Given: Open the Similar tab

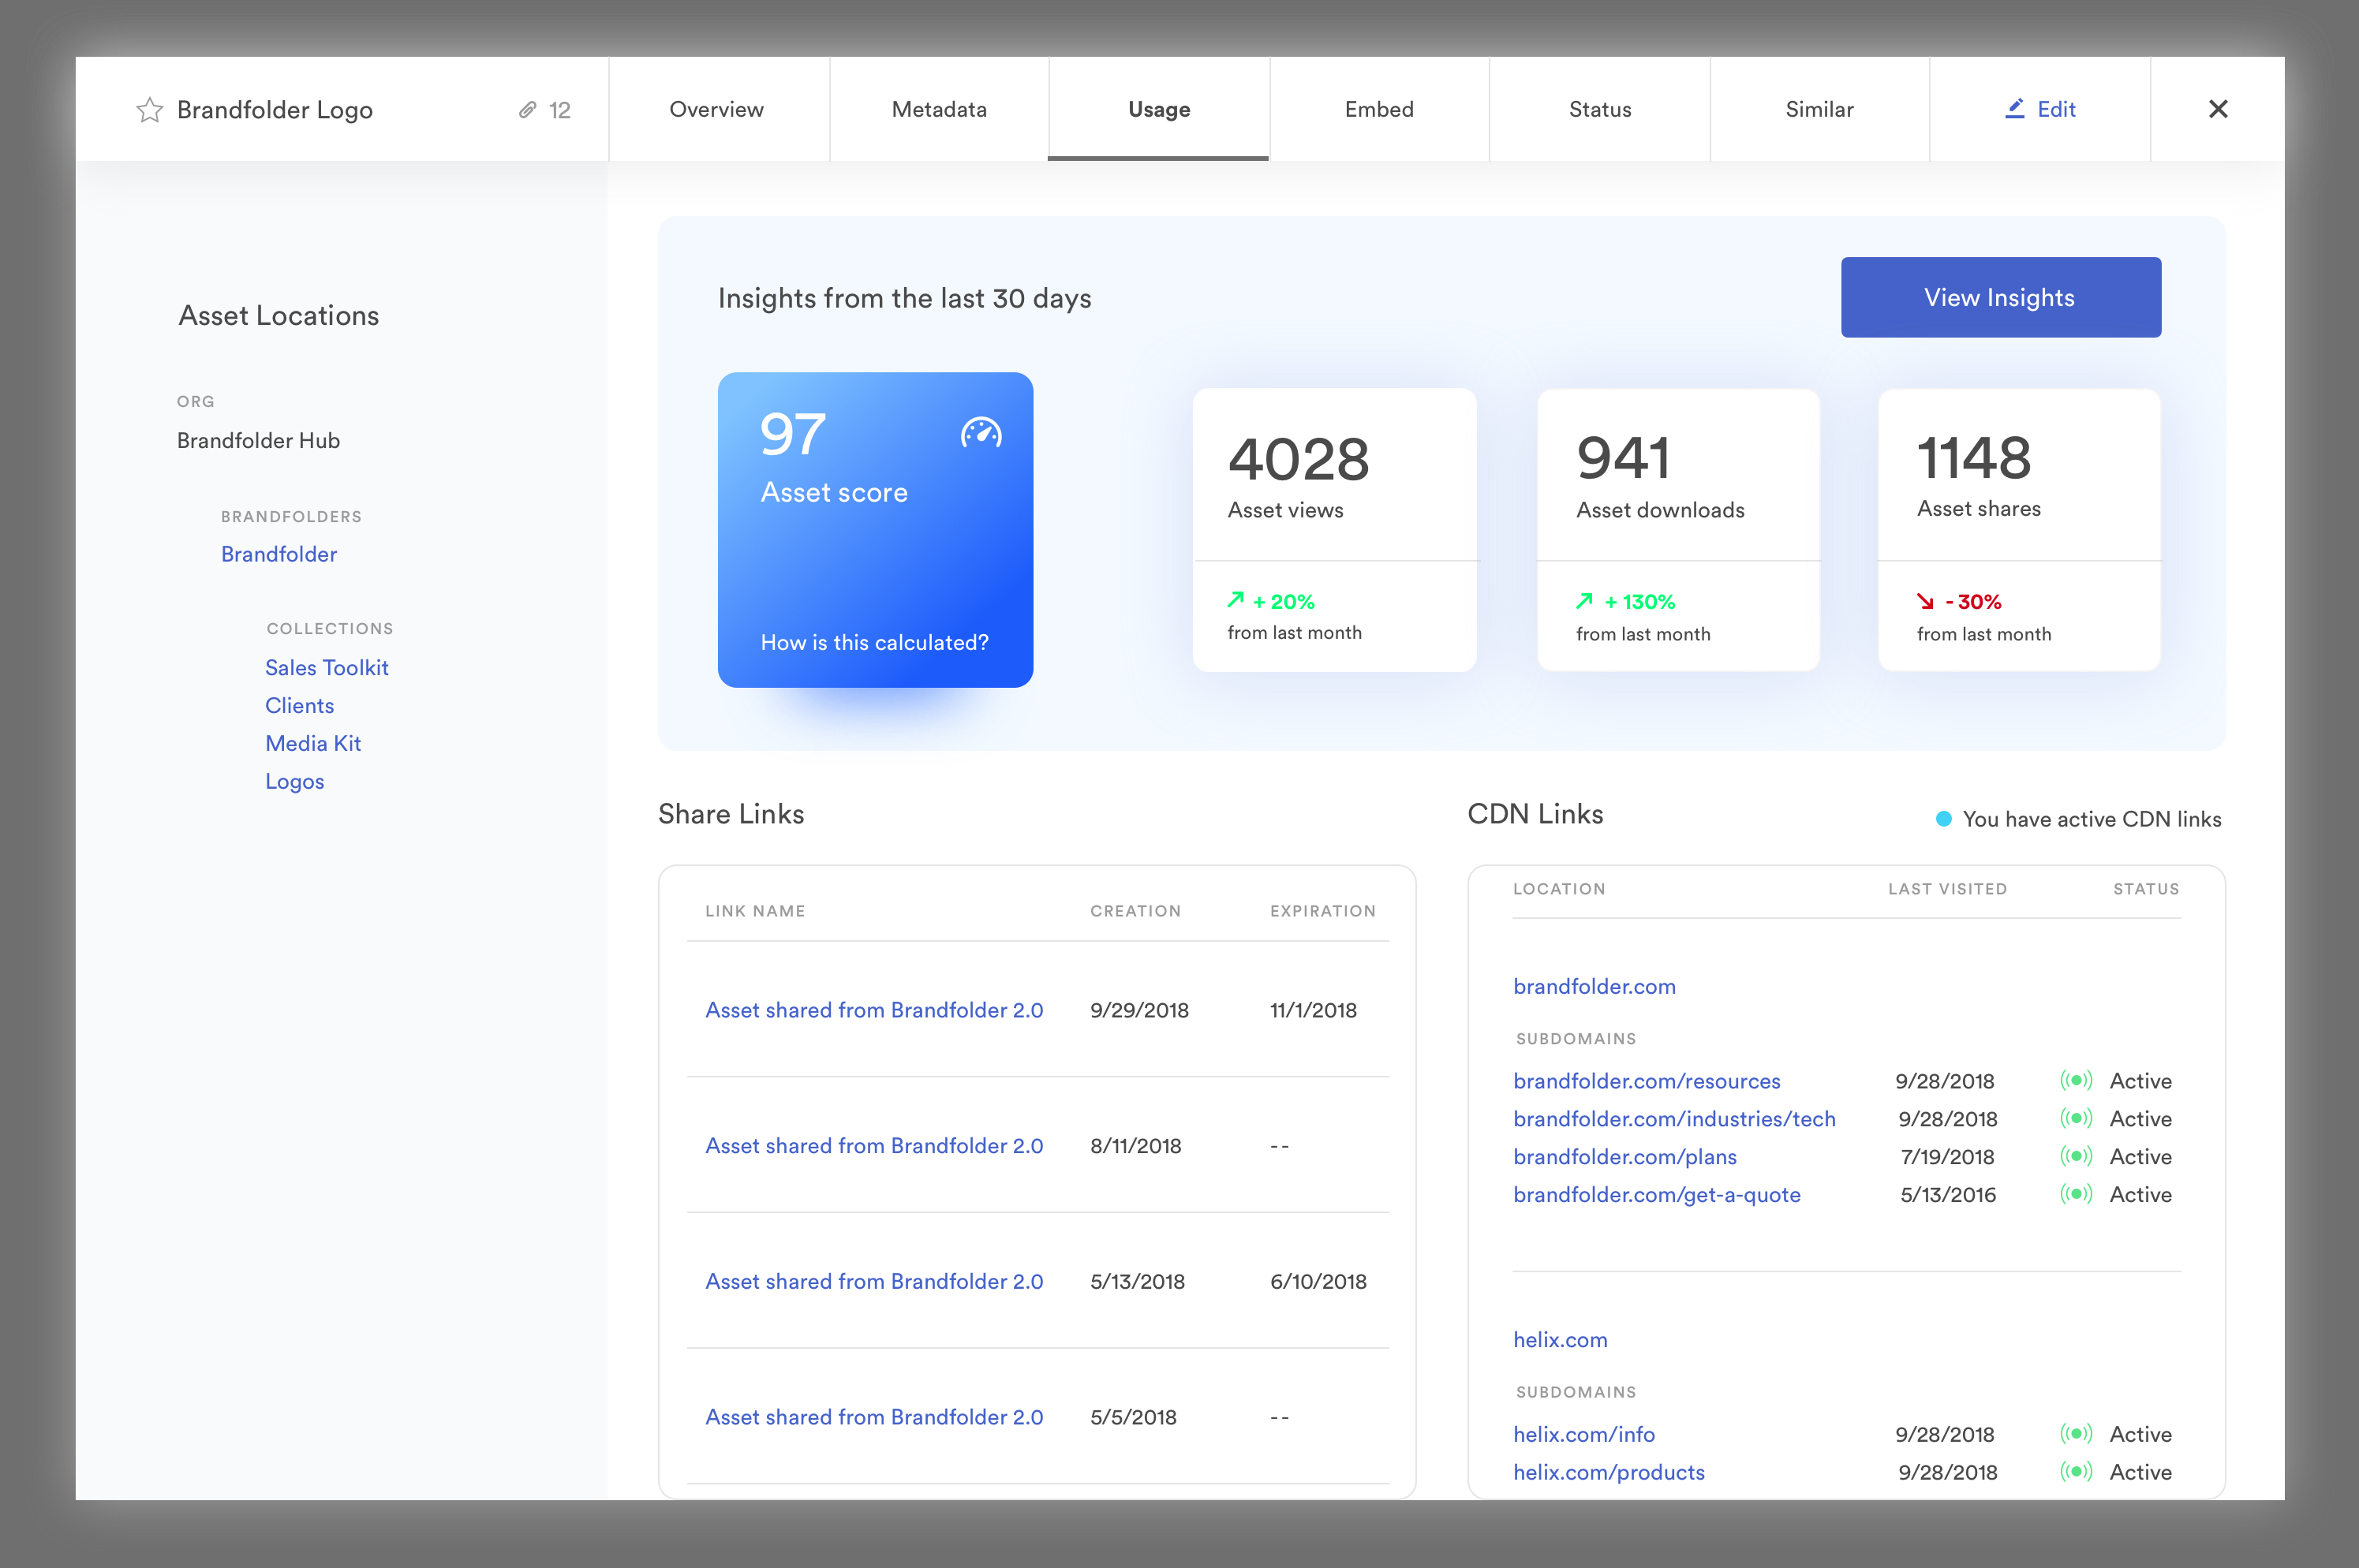Looking at the screenshot, I should (1820, 110).
